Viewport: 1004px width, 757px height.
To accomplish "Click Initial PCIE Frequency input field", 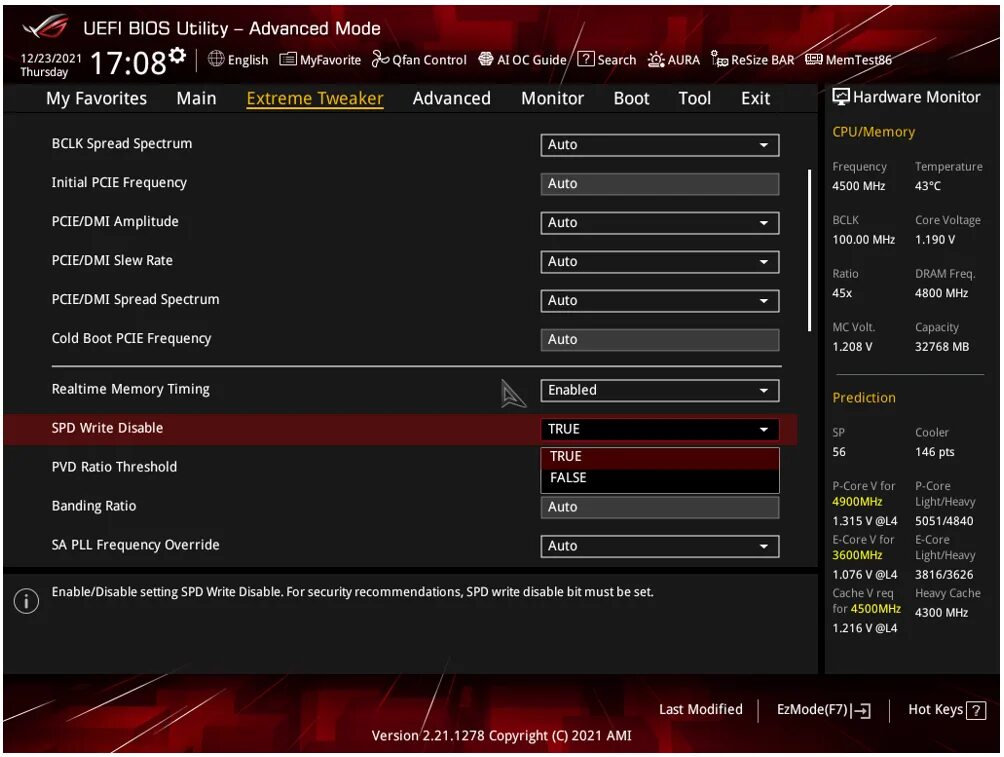I will coord(660,184).
